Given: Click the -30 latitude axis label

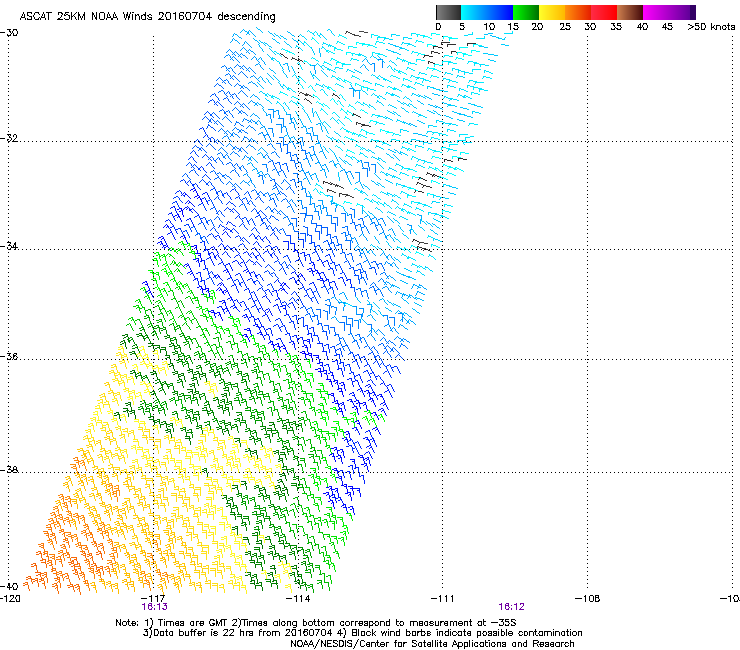Looking at the screenshot, I should point(9,33).
